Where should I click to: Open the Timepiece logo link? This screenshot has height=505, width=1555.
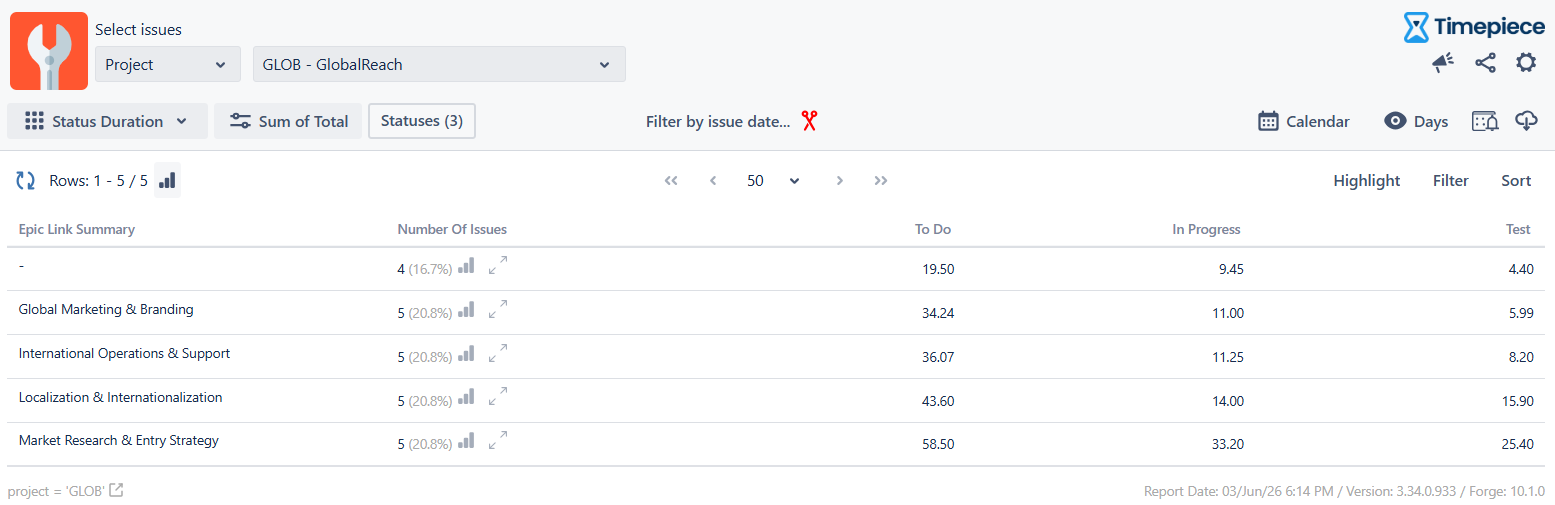pos(1474,27)
